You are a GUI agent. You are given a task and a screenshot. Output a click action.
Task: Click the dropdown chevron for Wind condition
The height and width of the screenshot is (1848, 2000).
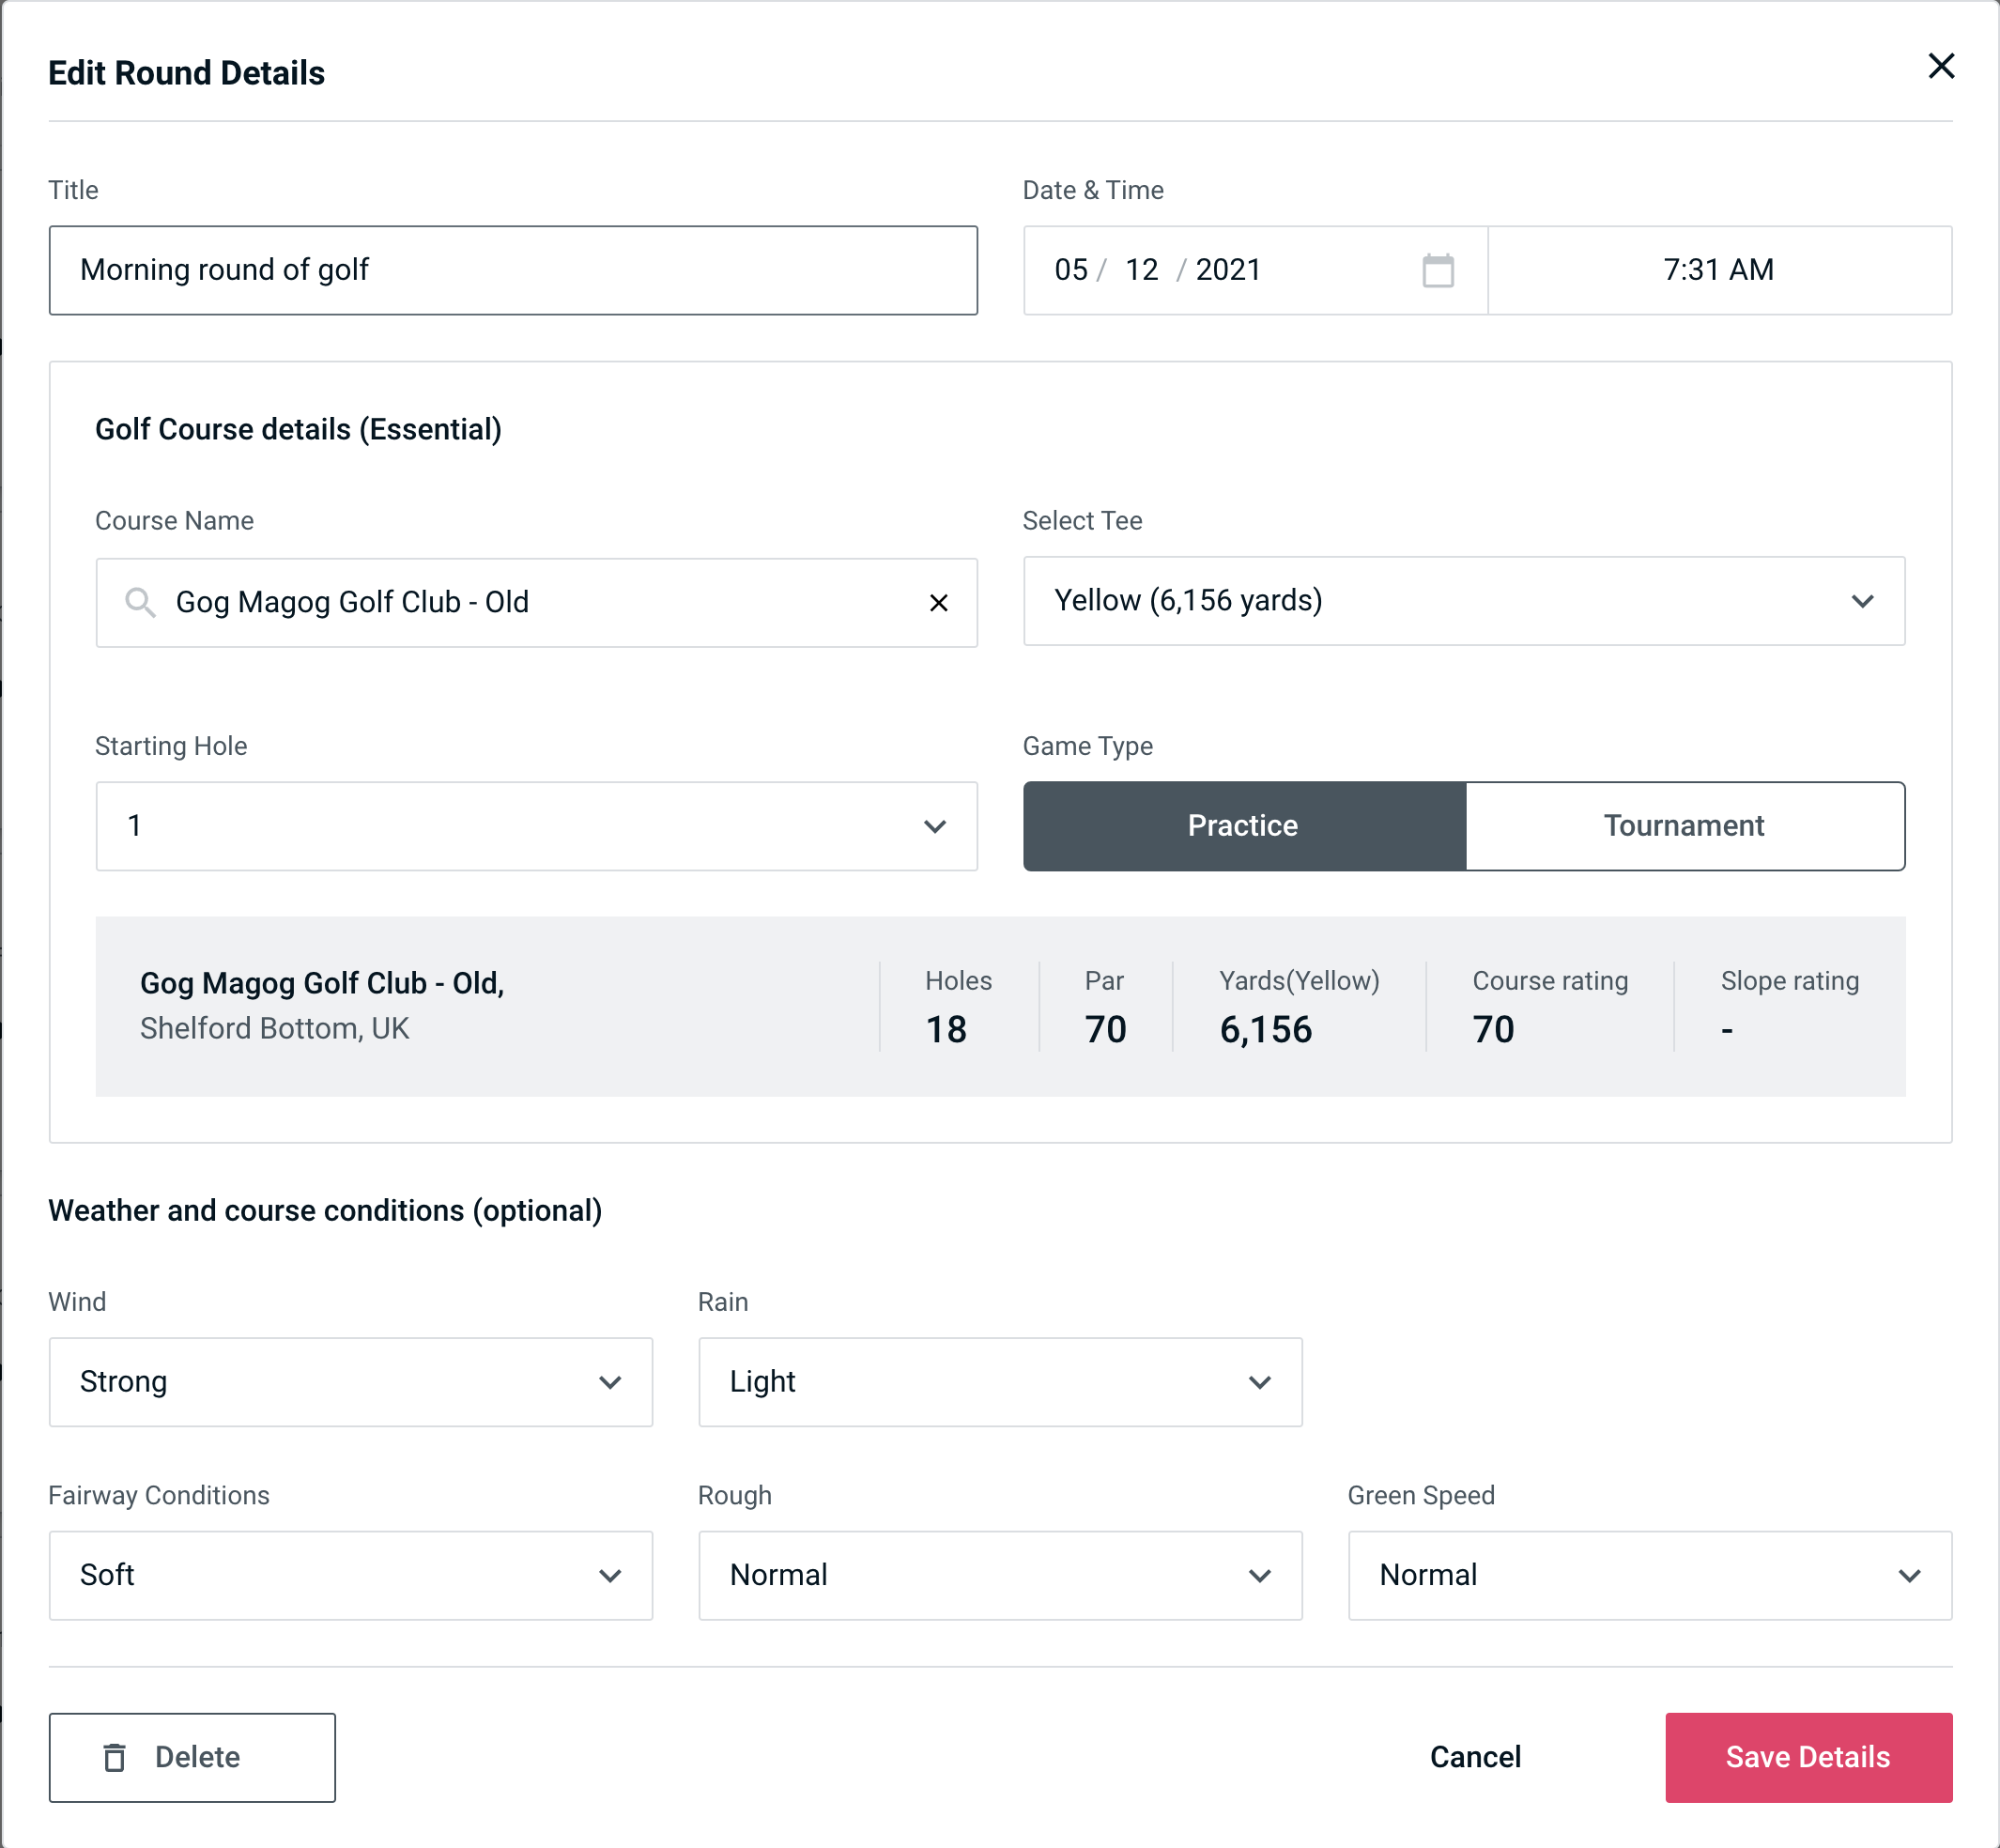coord(613,1381)
